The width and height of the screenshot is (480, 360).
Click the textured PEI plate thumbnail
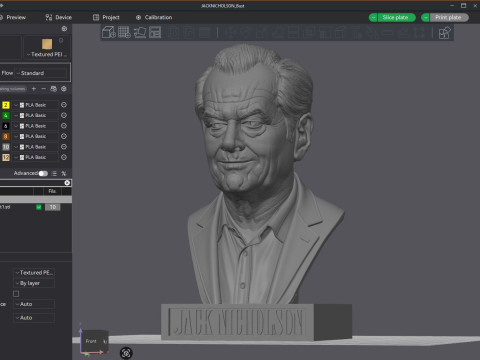click(47, 44)
